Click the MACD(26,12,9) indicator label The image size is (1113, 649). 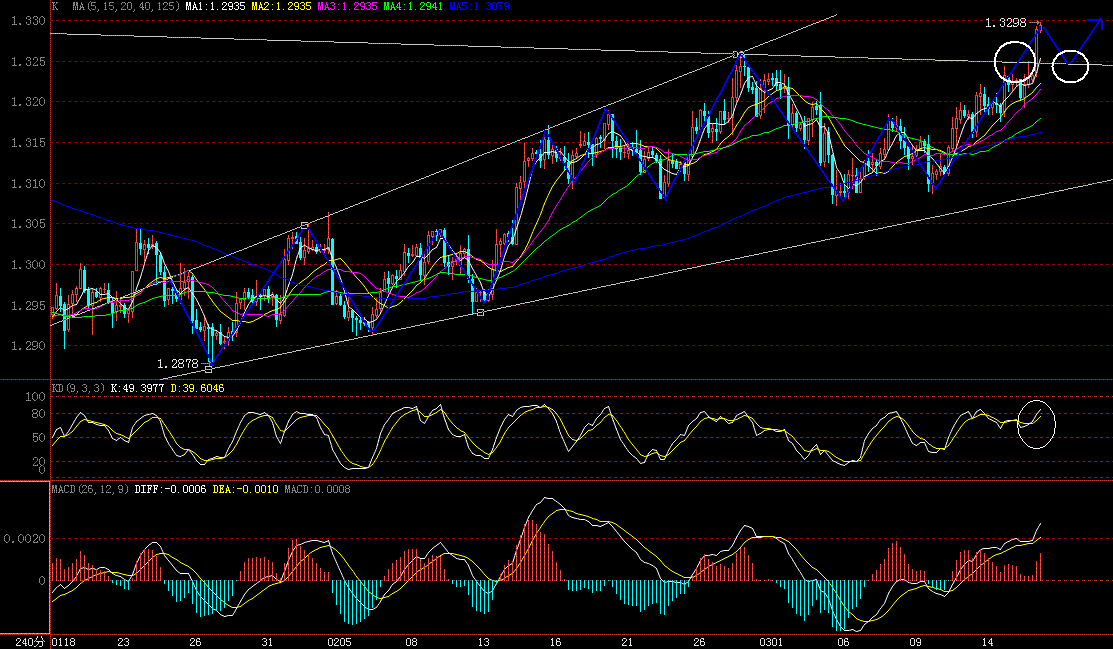click(90, 489)
